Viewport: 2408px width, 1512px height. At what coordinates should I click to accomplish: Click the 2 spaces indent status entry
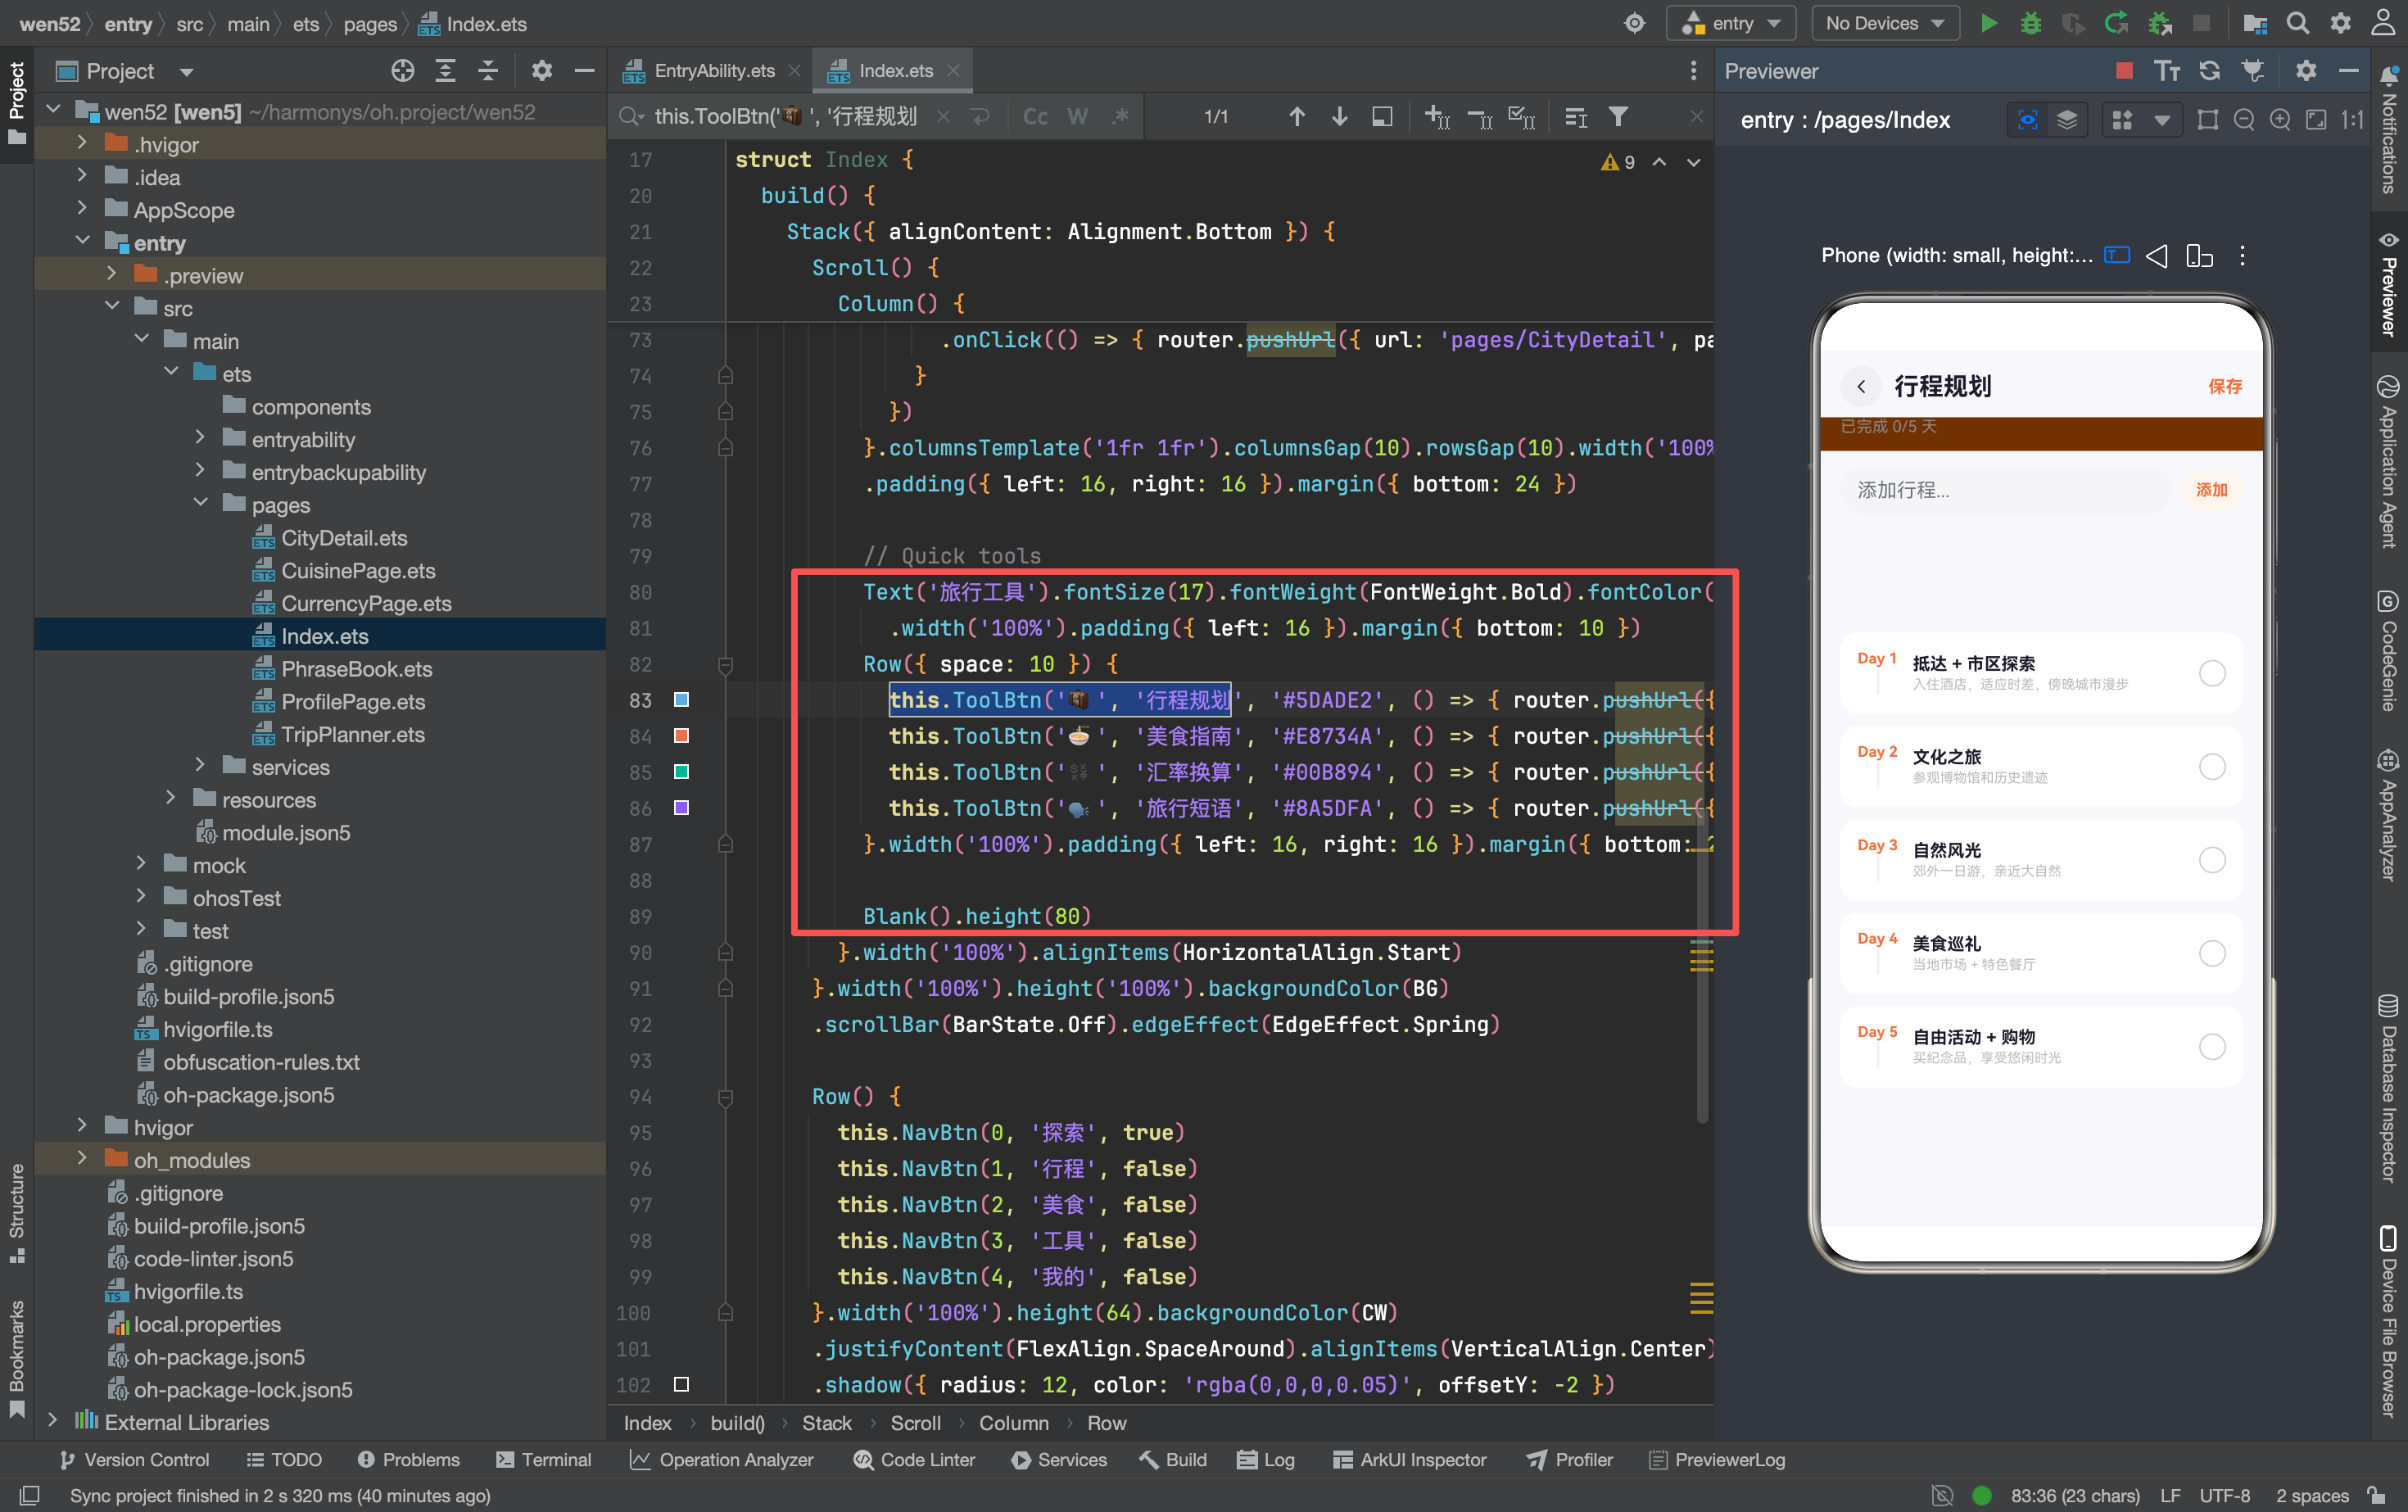(x=2312, y=1496)
